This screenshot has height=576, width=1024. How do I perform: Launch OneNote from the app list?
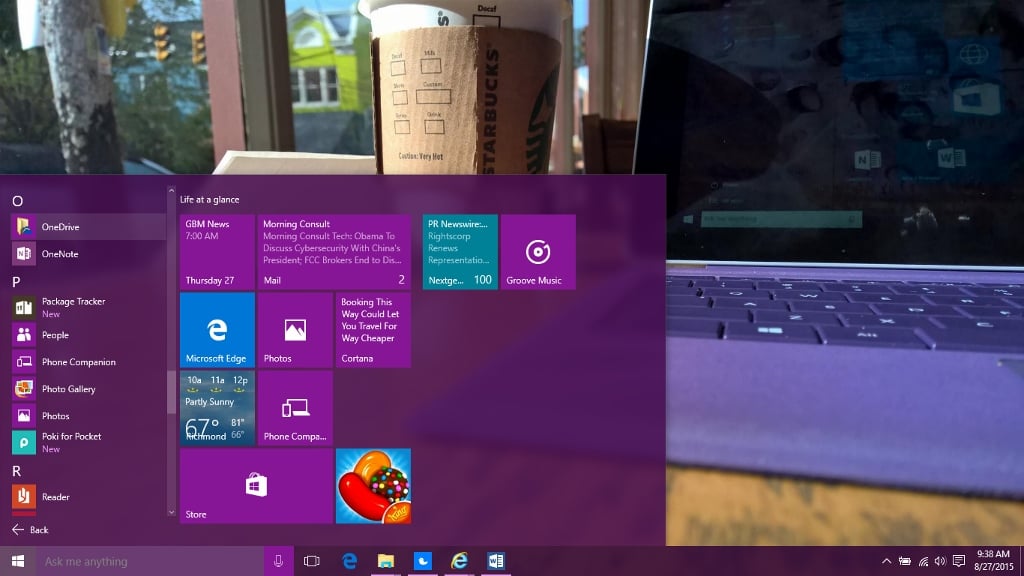tap(88, 253)
